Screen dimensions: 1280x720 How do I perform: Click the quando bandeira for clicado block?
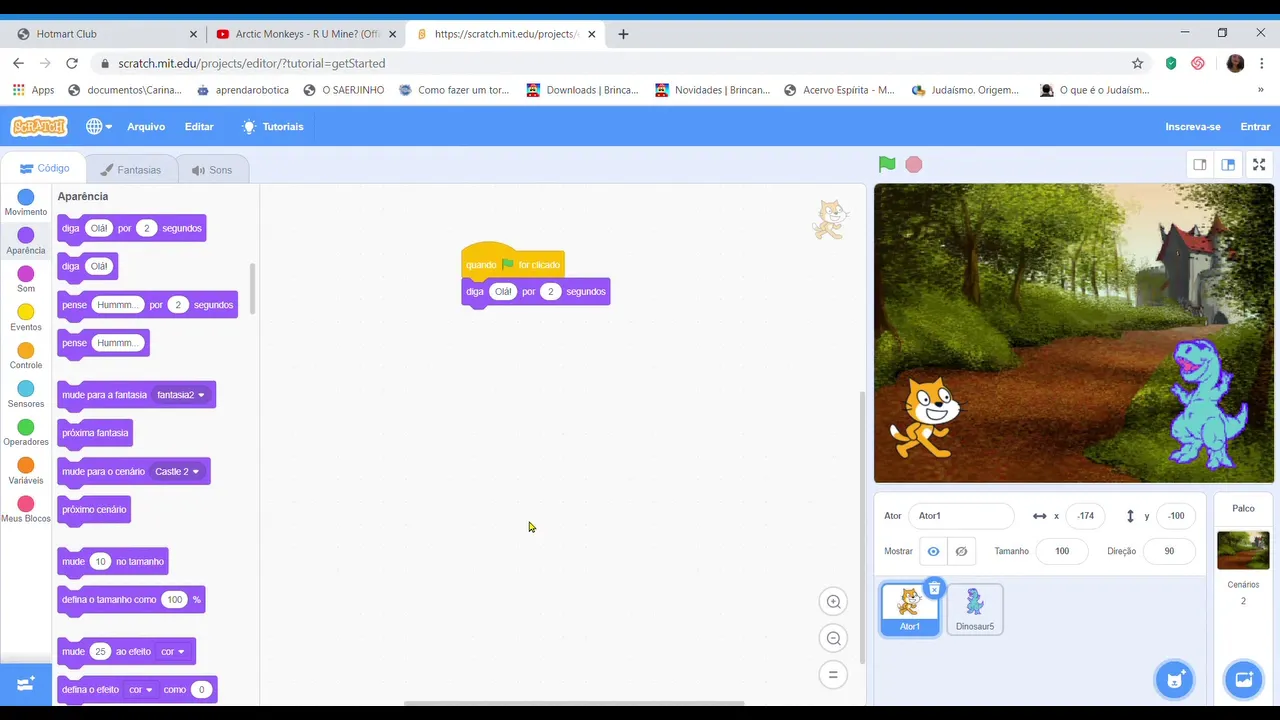[513, 262]
